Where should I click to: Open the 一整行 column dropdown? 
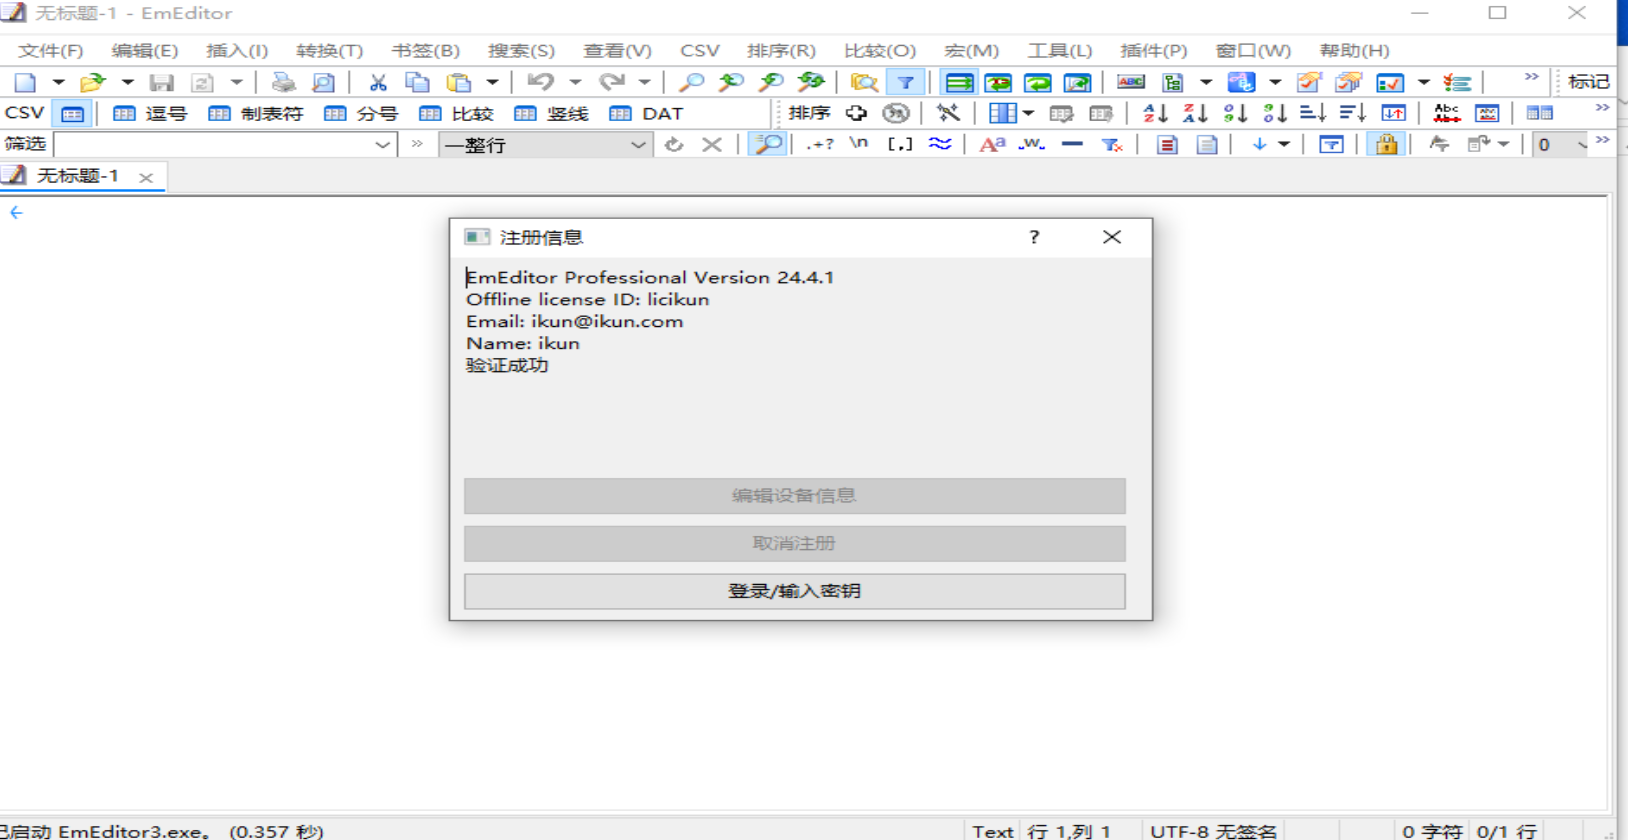[546, 145]
